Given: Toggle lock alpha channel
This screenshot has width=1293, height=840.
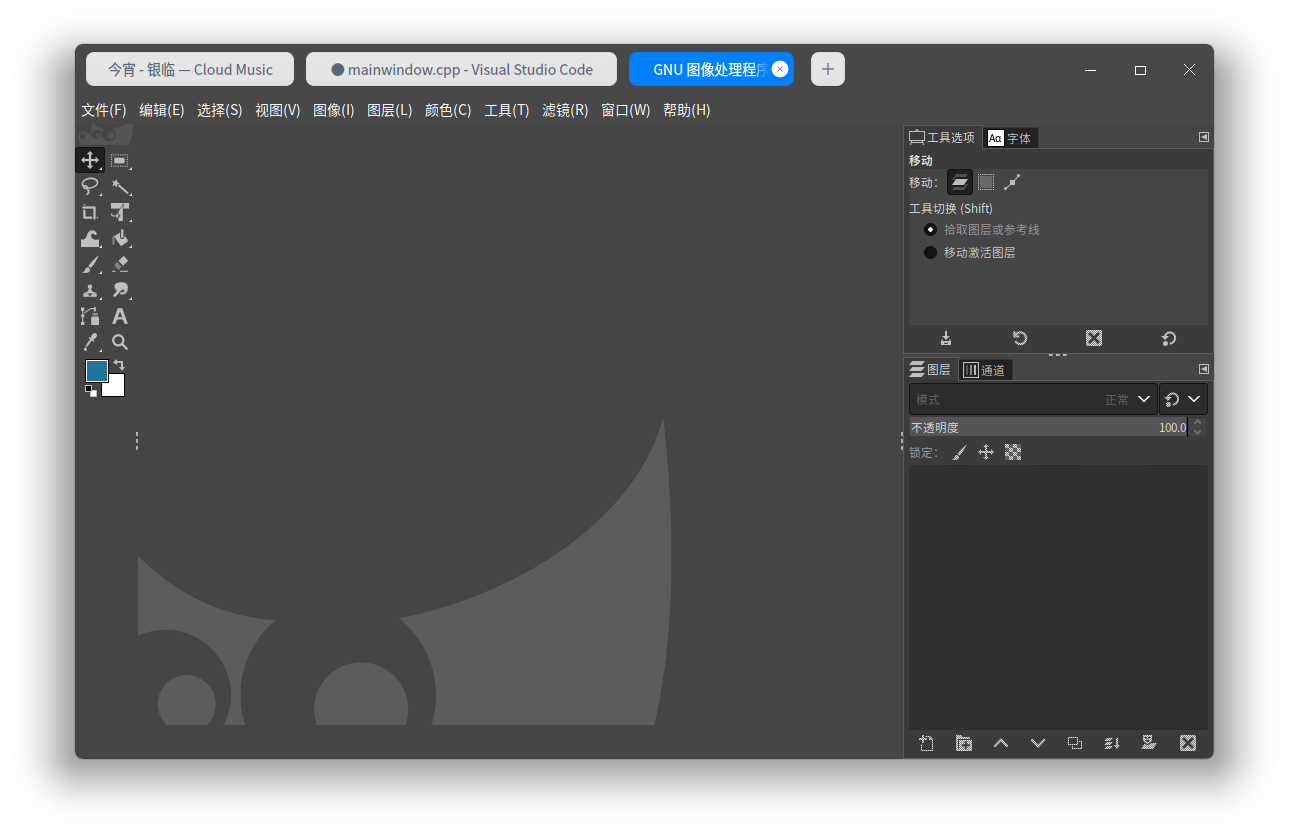Looking at the screenshot, I should (x=1013, y=453).
